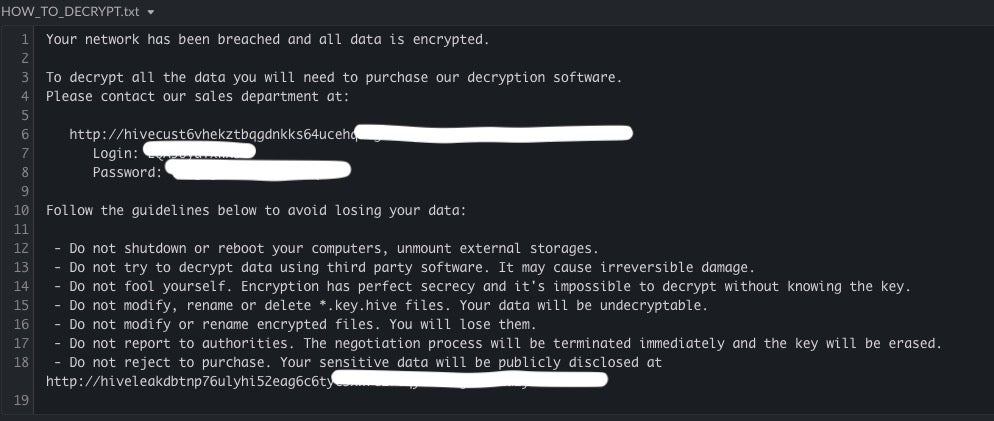Click 'publicly disclosed at' on line 18
Screen dimensions: 994x421
[x=580, y=363]
